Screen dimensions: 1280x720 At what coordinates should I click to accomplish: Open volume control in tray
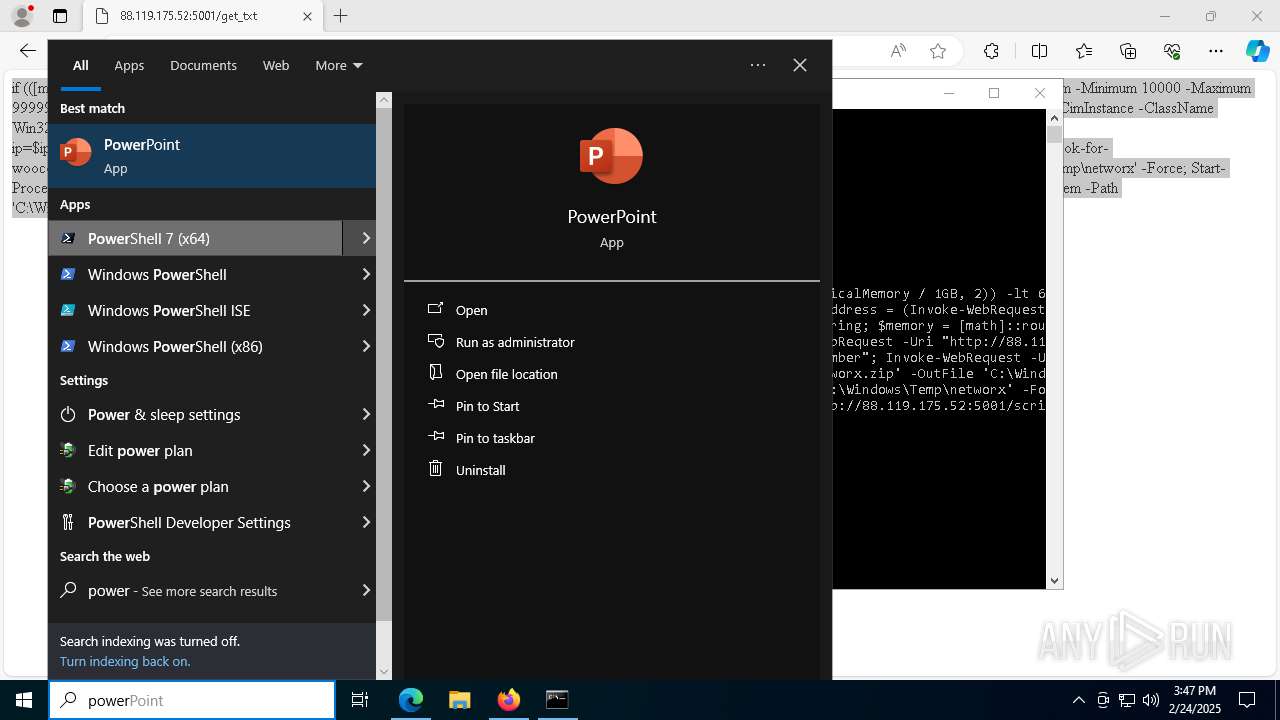(x=1151, y=700)
